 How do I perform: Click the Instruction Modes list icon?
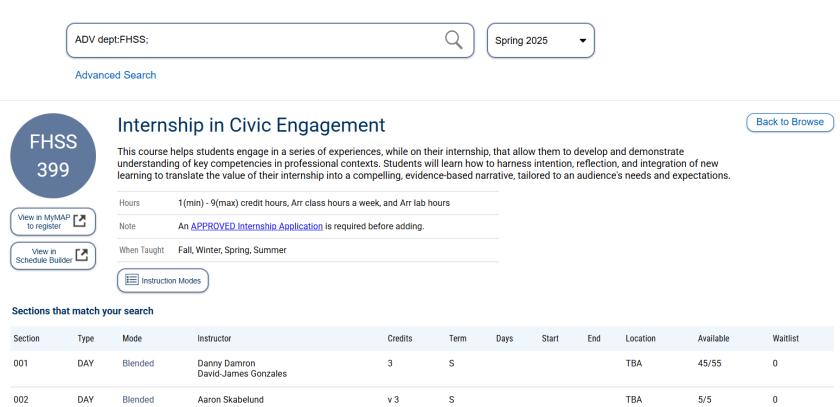click(x=131, y=281)
